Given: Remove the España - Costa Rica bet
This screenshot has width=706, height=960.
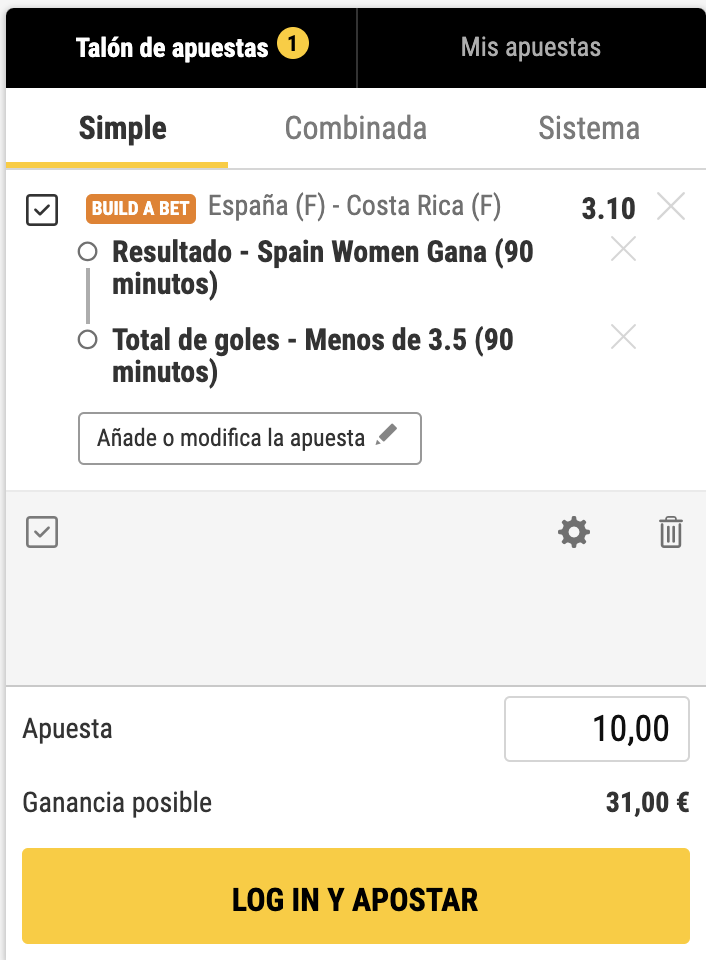Looking at the screenshot, I should 671,207.
